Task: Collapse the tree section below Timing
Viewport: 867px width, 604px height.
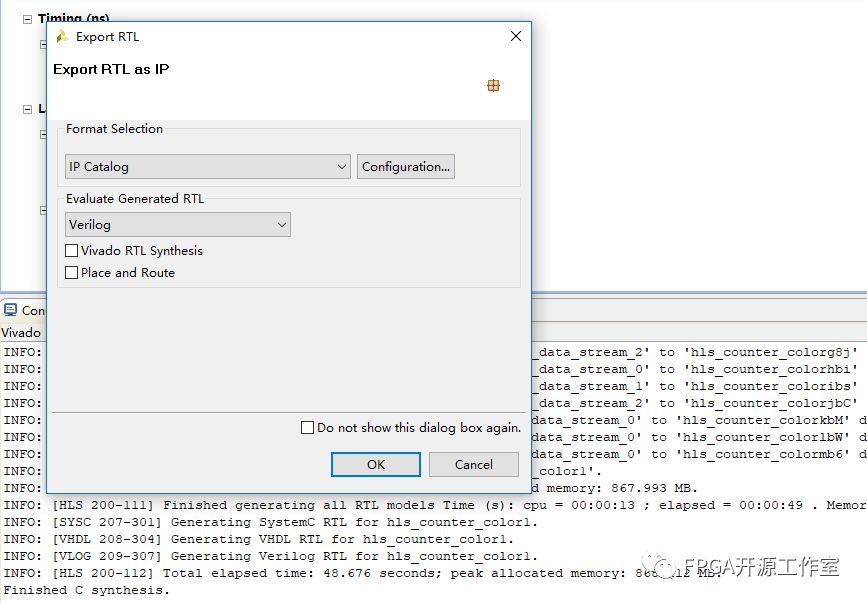Action: coord(28,109)
